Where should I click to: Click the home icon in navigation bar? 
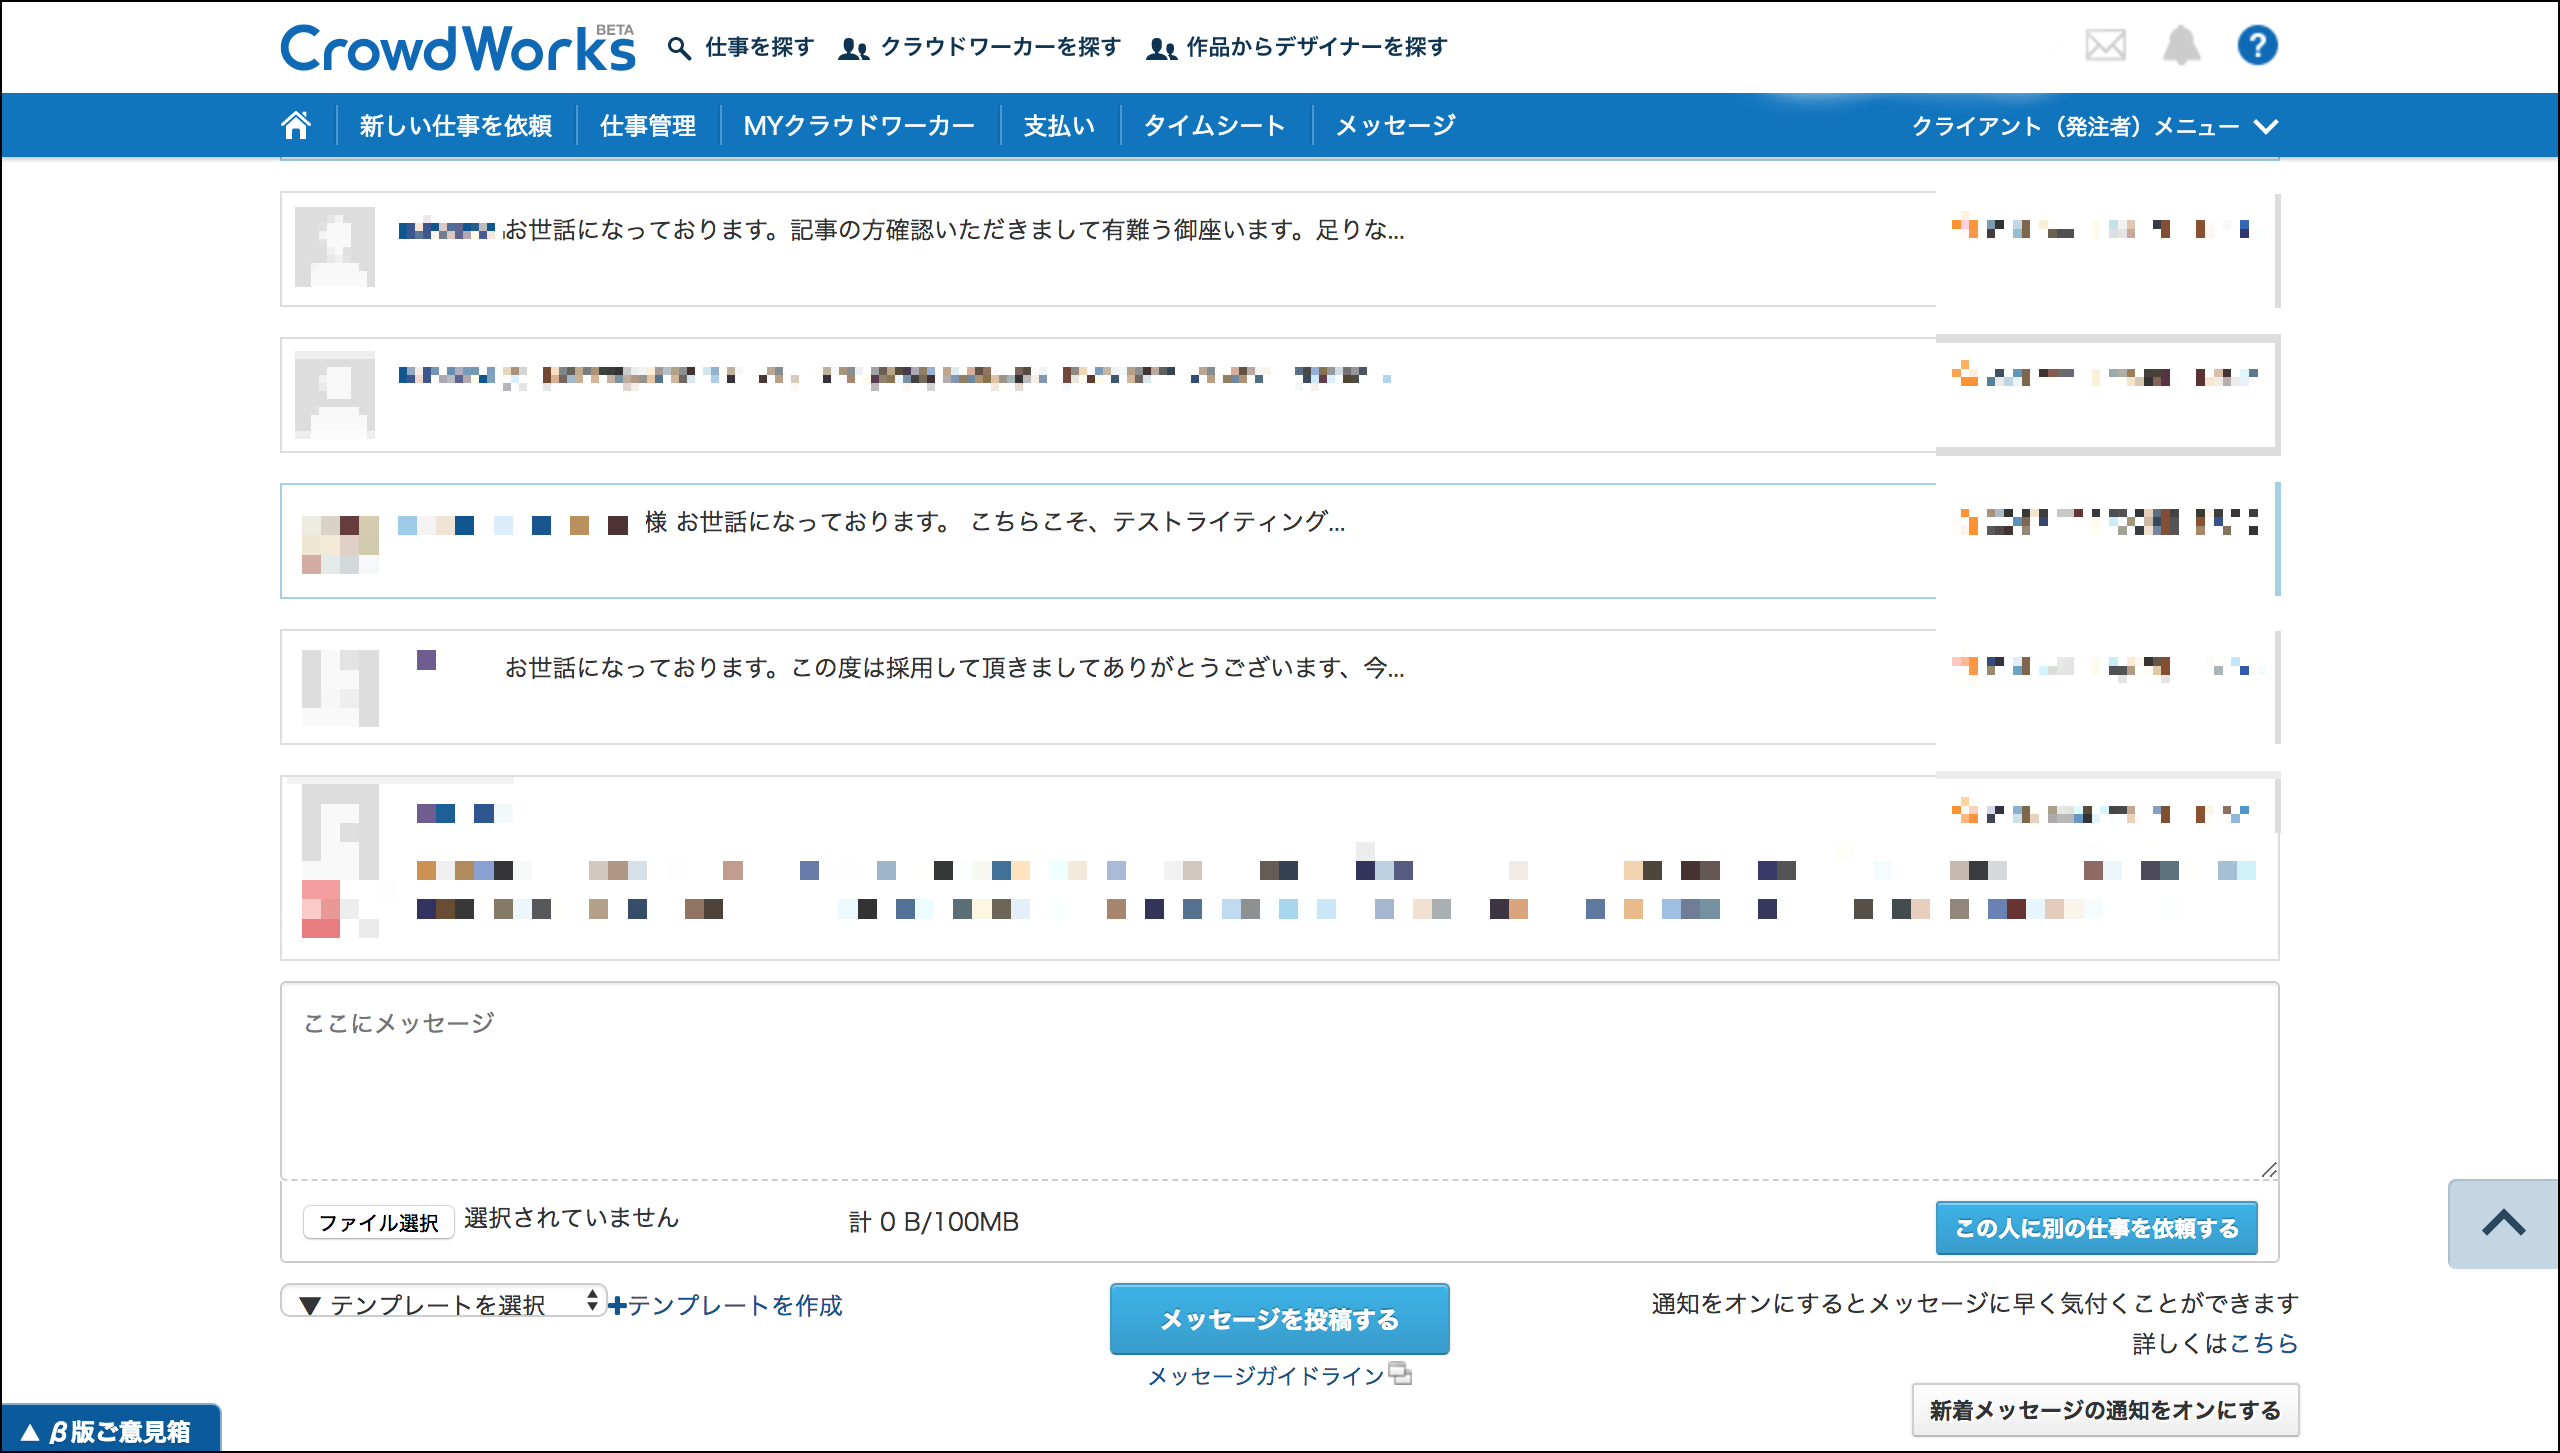296,126
